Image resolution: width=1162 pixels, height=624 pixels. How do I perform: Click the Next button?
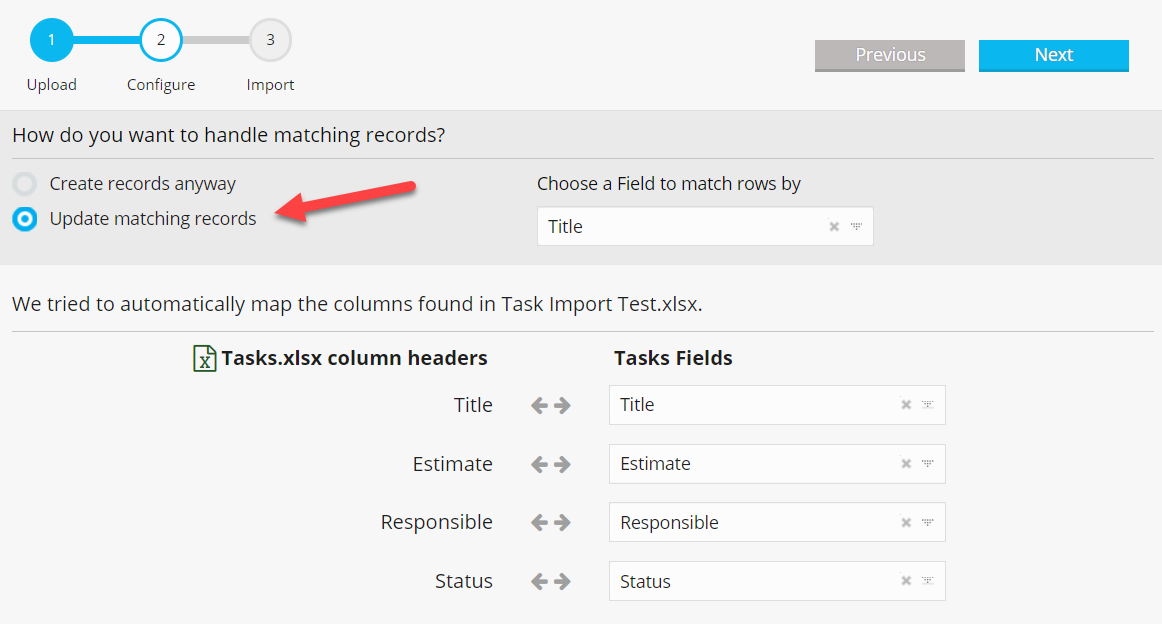(x=1053, y=55)
